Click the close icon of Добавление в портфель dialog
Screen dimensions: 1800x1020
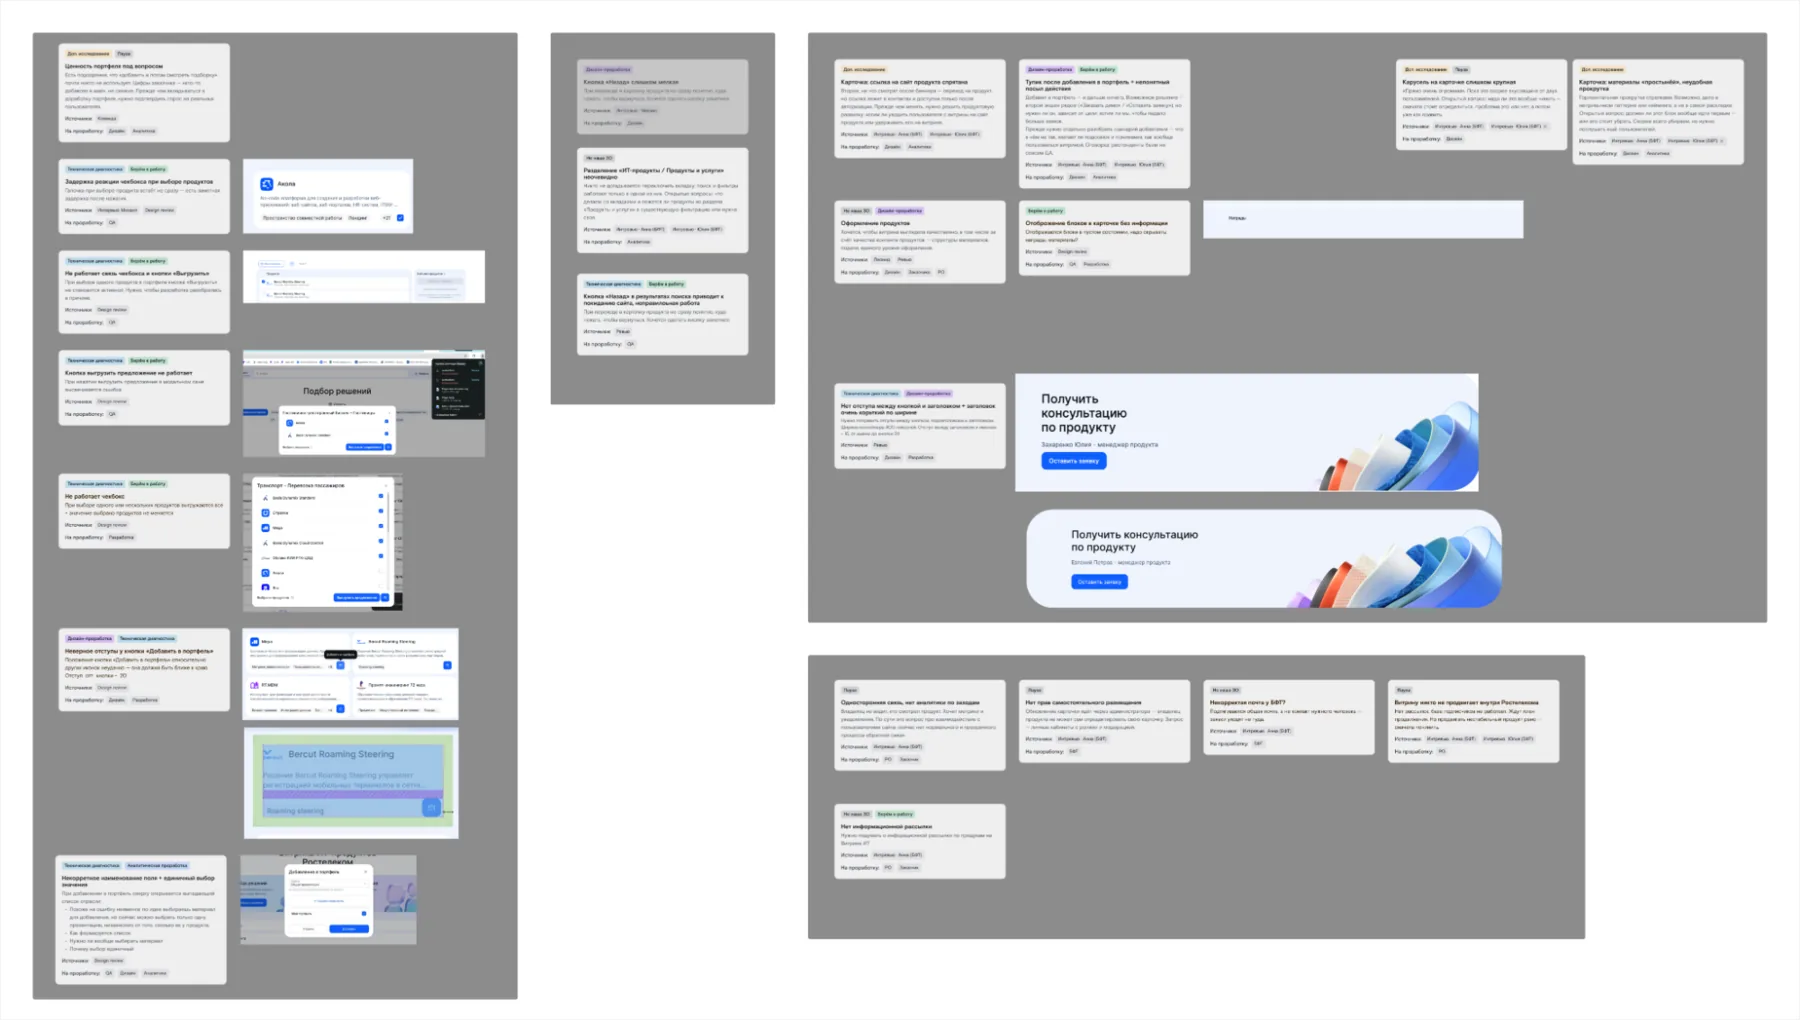[x=365, y=872]
